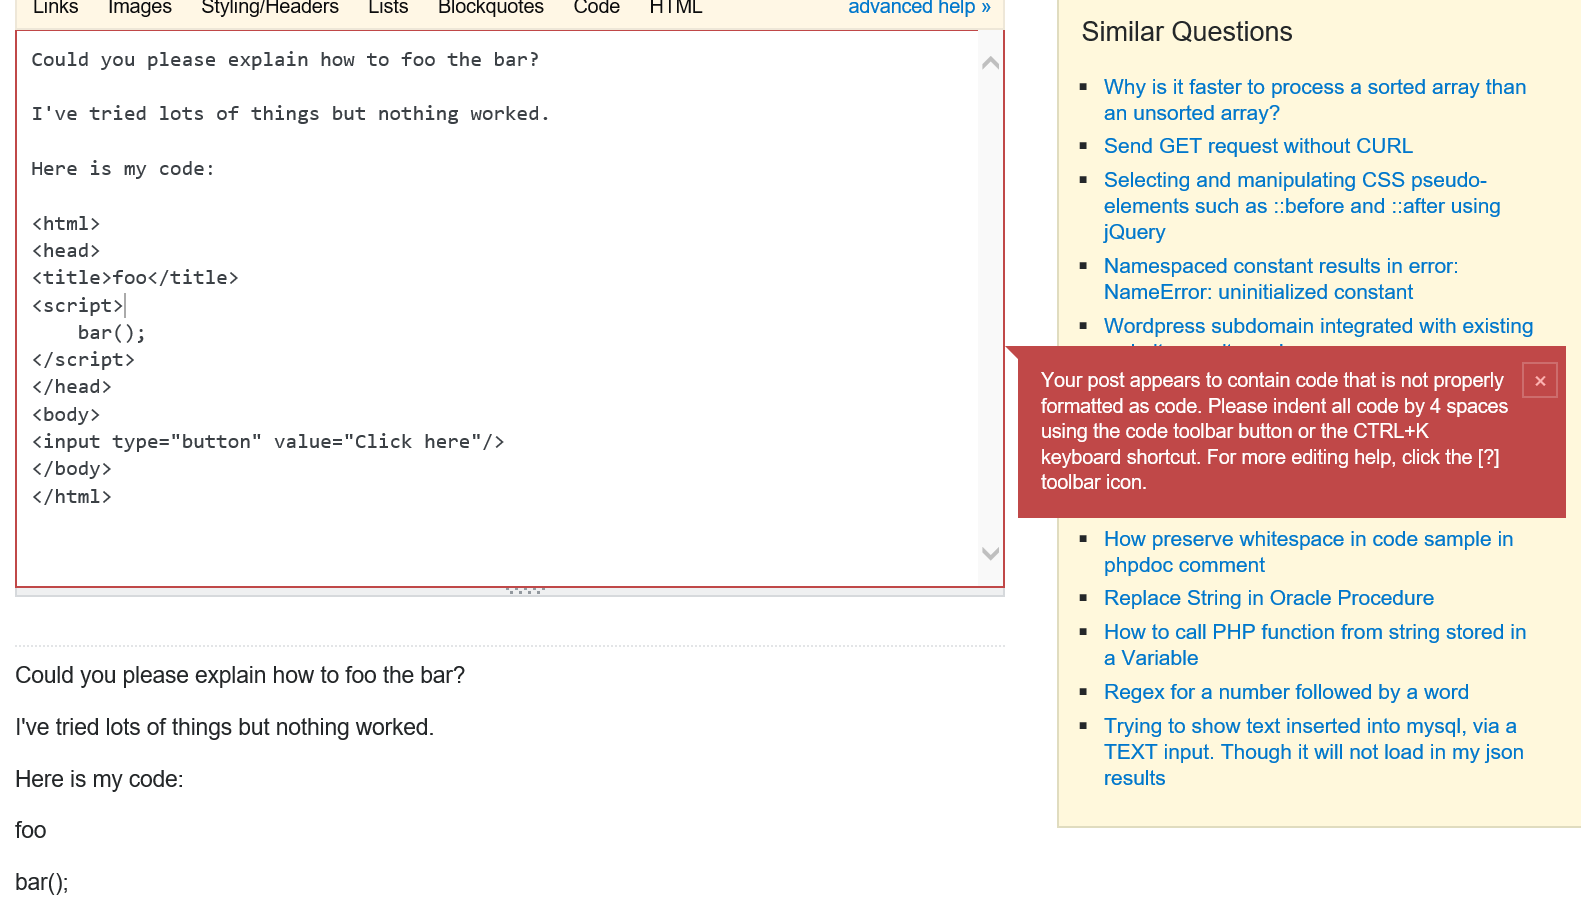Open 'Namespaced constant results in error' question
Viewport: 1581px width, 917px height.
coord(1281,279)
